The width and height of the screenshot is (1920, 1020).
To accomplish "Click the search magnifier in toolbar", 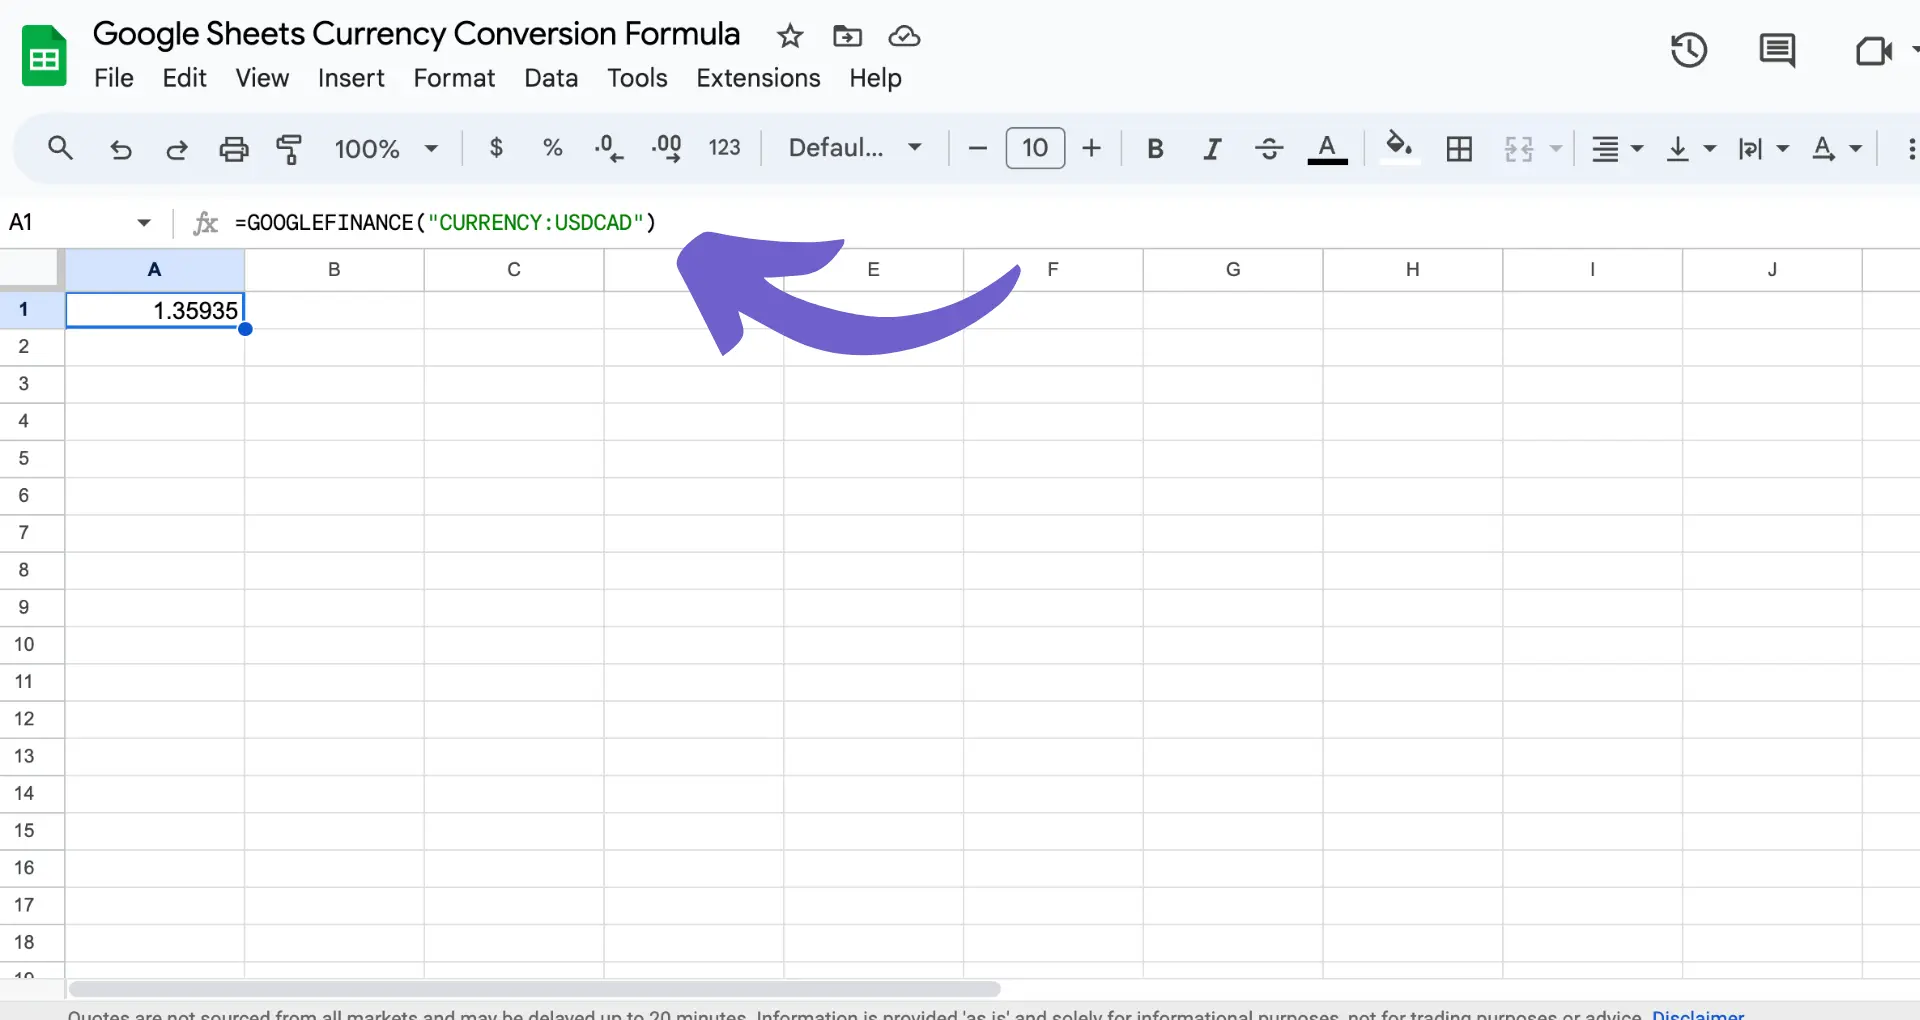I will point(60,148).
